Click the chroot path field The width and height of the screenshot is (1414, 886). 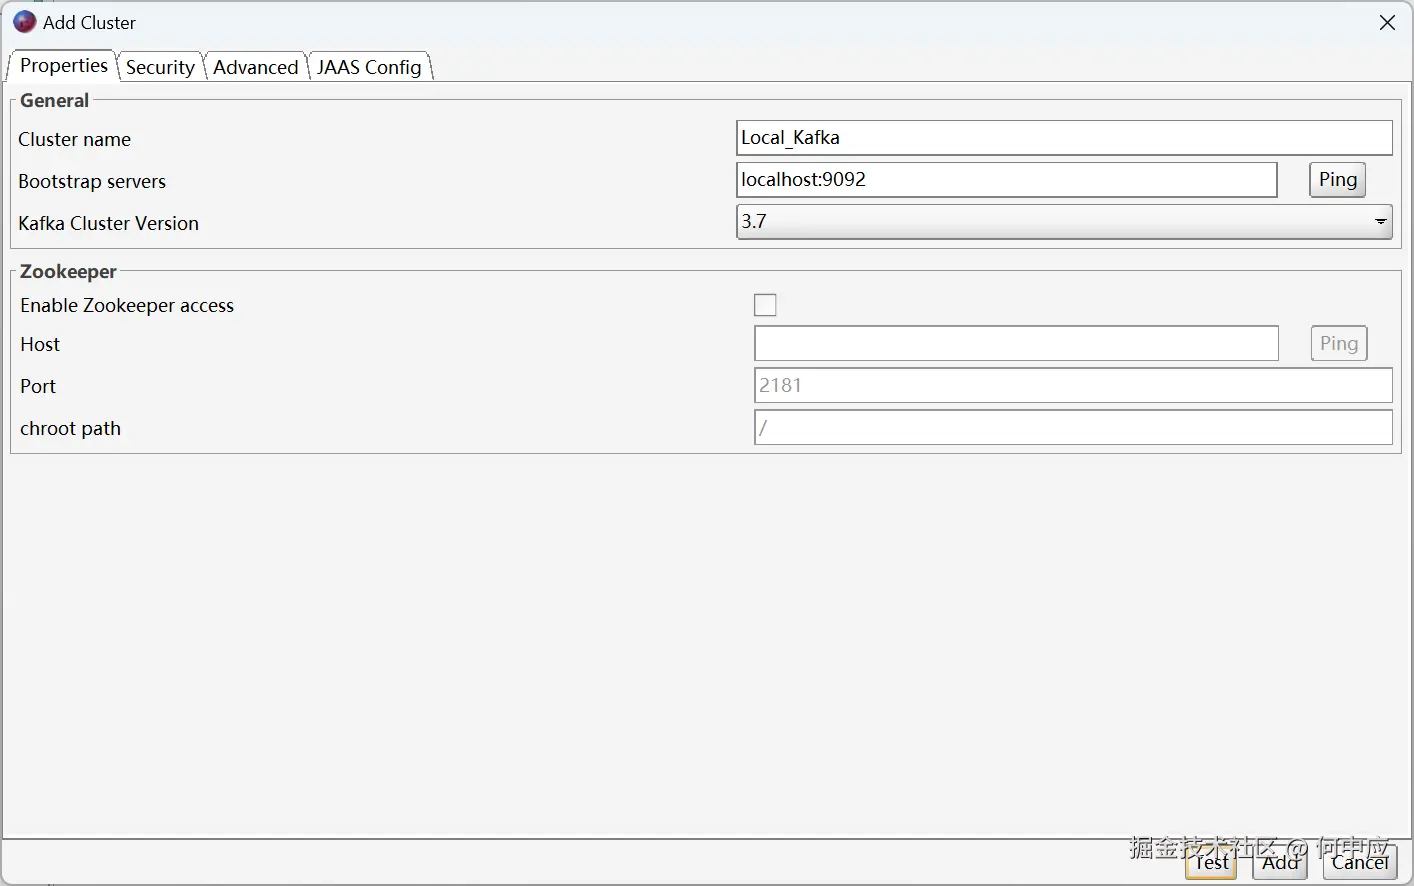pos(1073,428)
